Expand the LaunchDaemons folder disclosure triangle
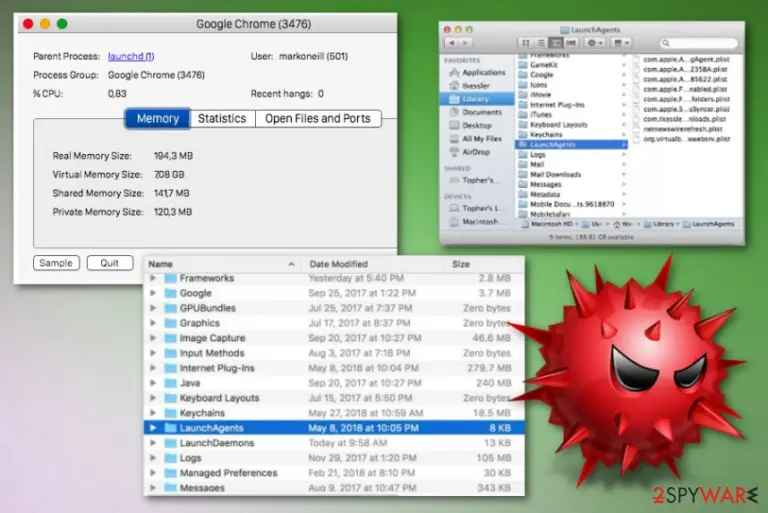768x513 pixels. click(153, 443)
